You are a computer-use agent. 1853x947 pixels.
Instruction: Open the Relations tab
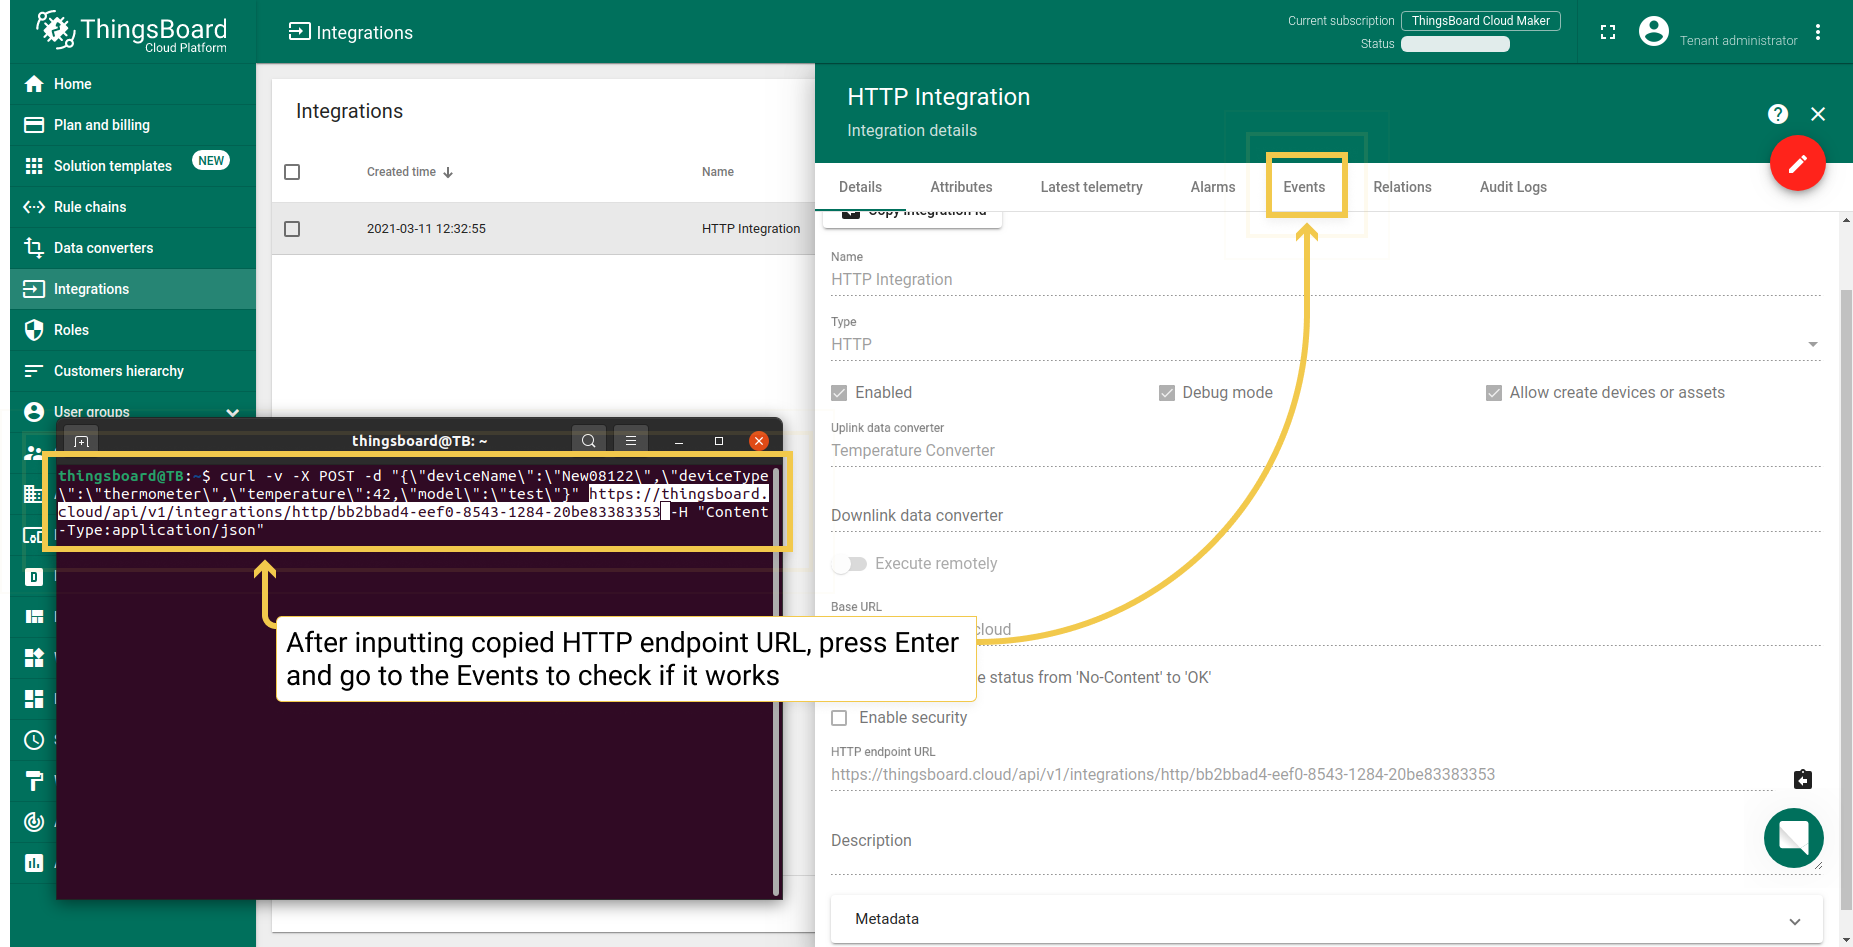(1402, 187)
